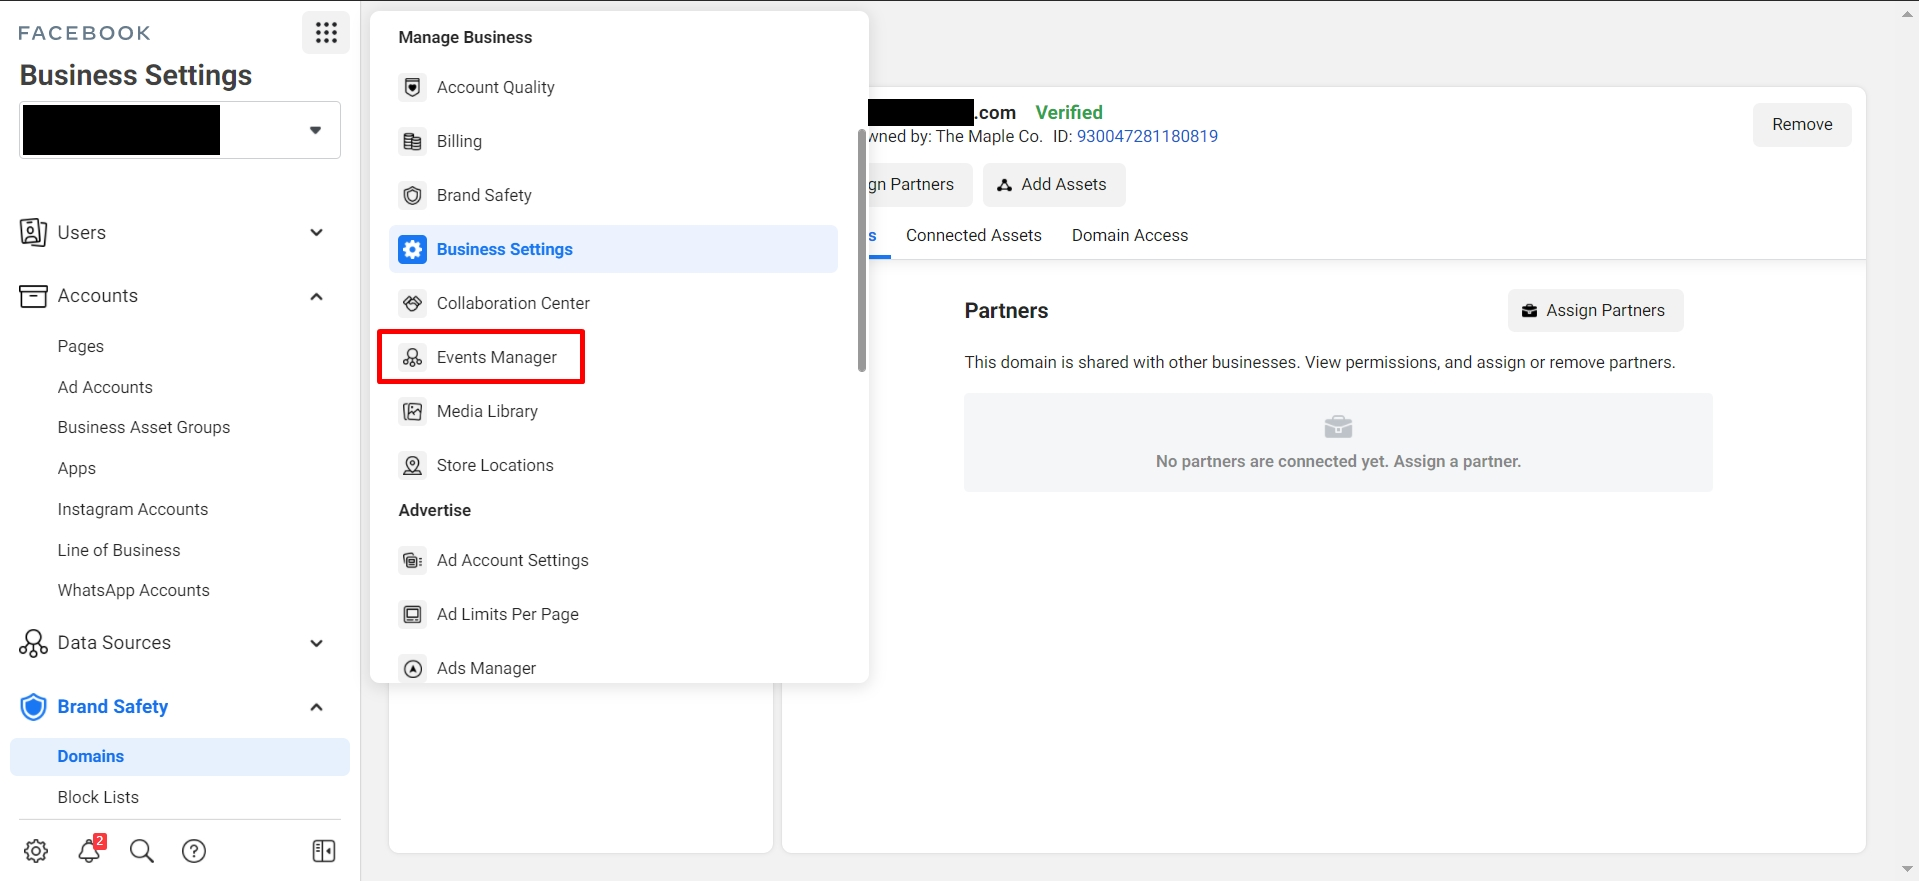Click the Ads Manager compass icon

pos(413,668)
